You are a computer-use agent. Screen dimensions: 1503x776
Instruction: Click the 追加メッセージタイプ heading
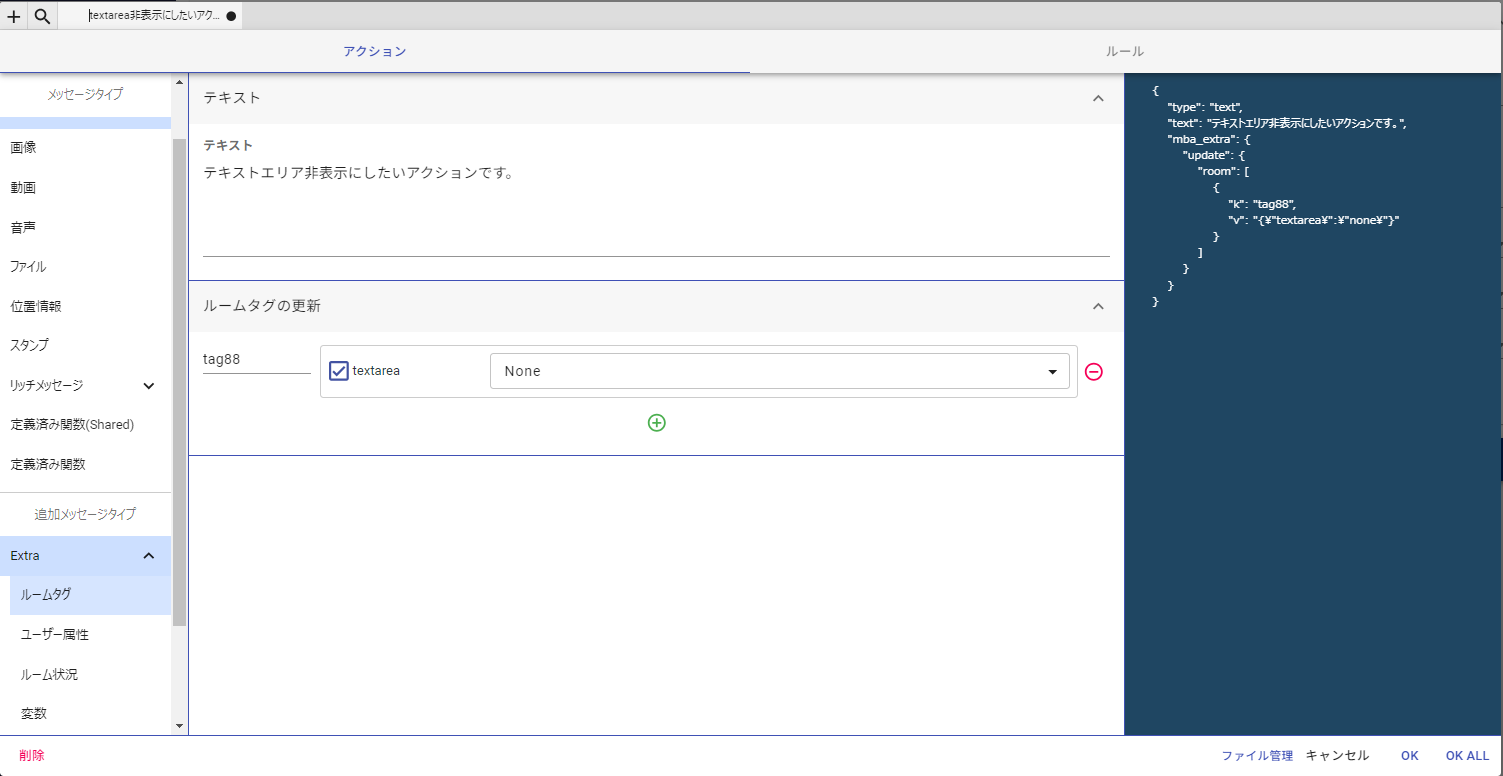point(85,514)
